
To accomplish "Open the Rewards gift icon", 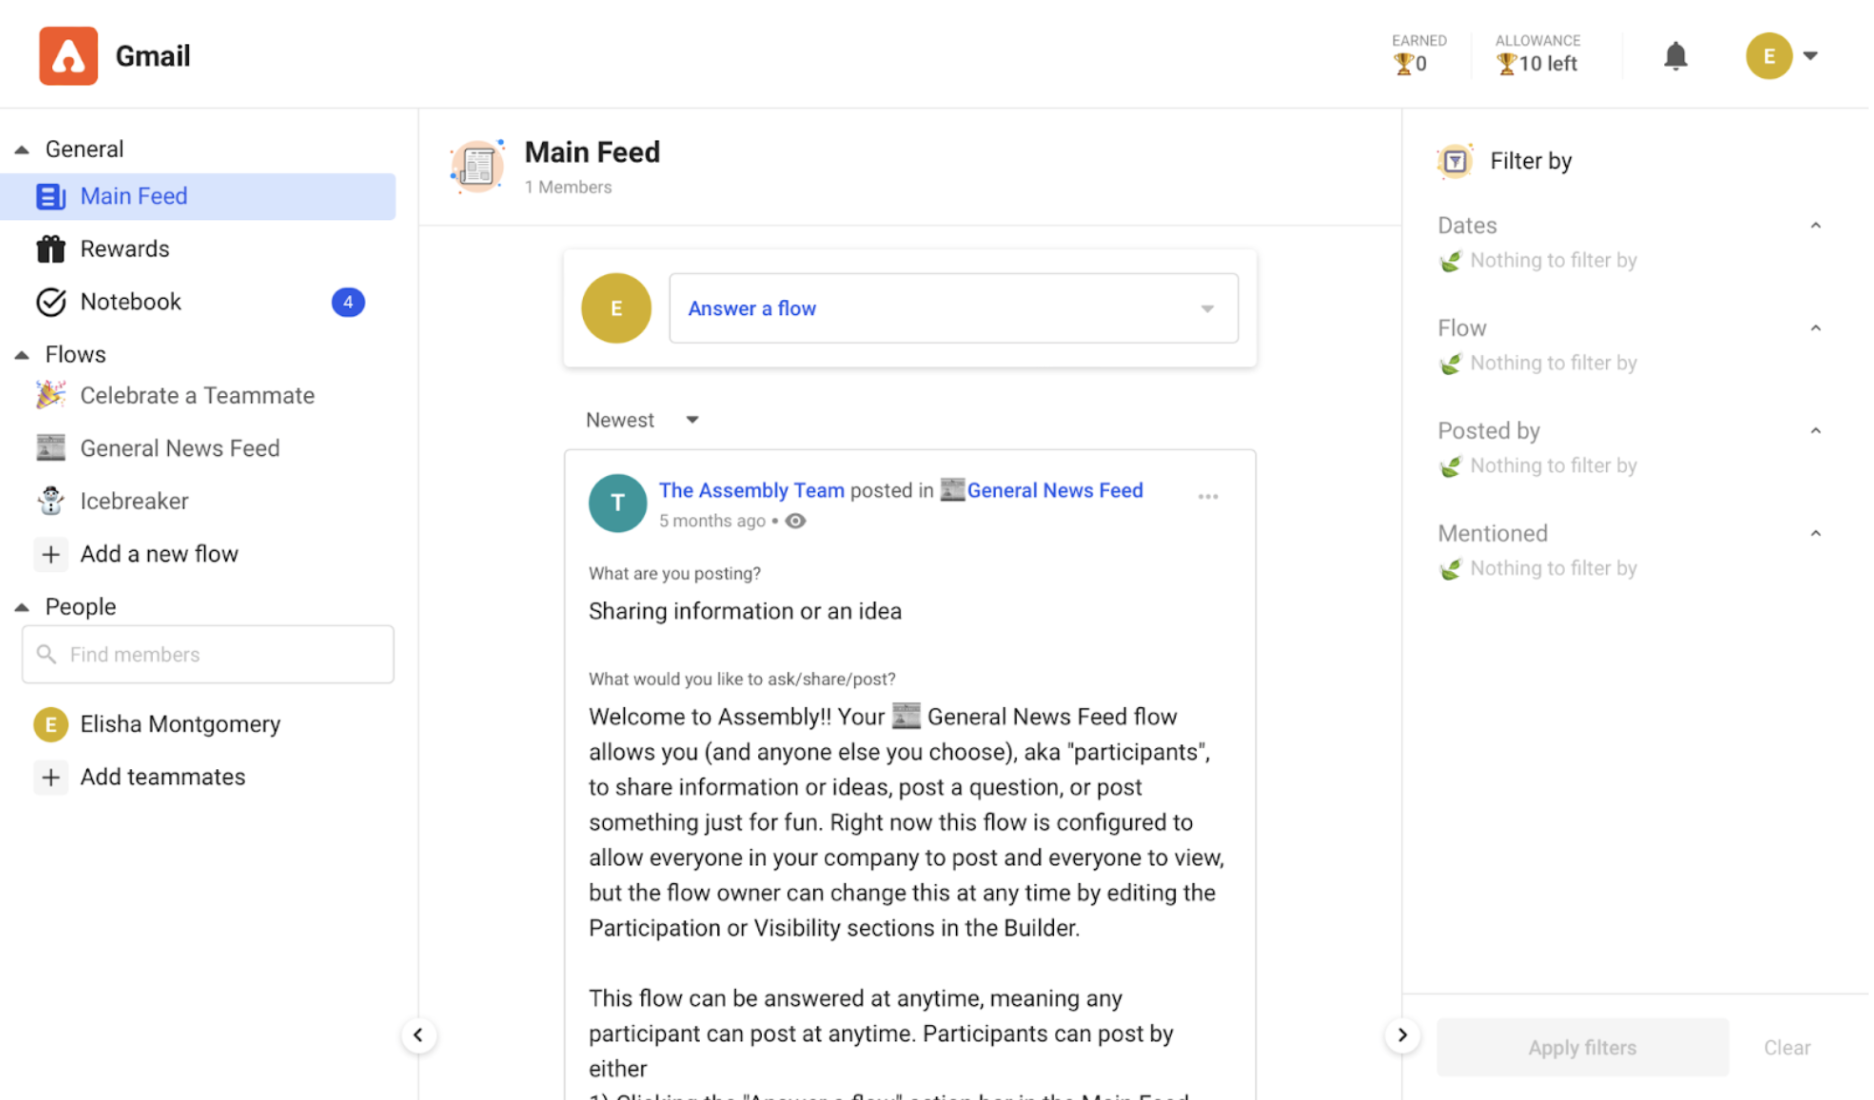I will tap(50, 249).
